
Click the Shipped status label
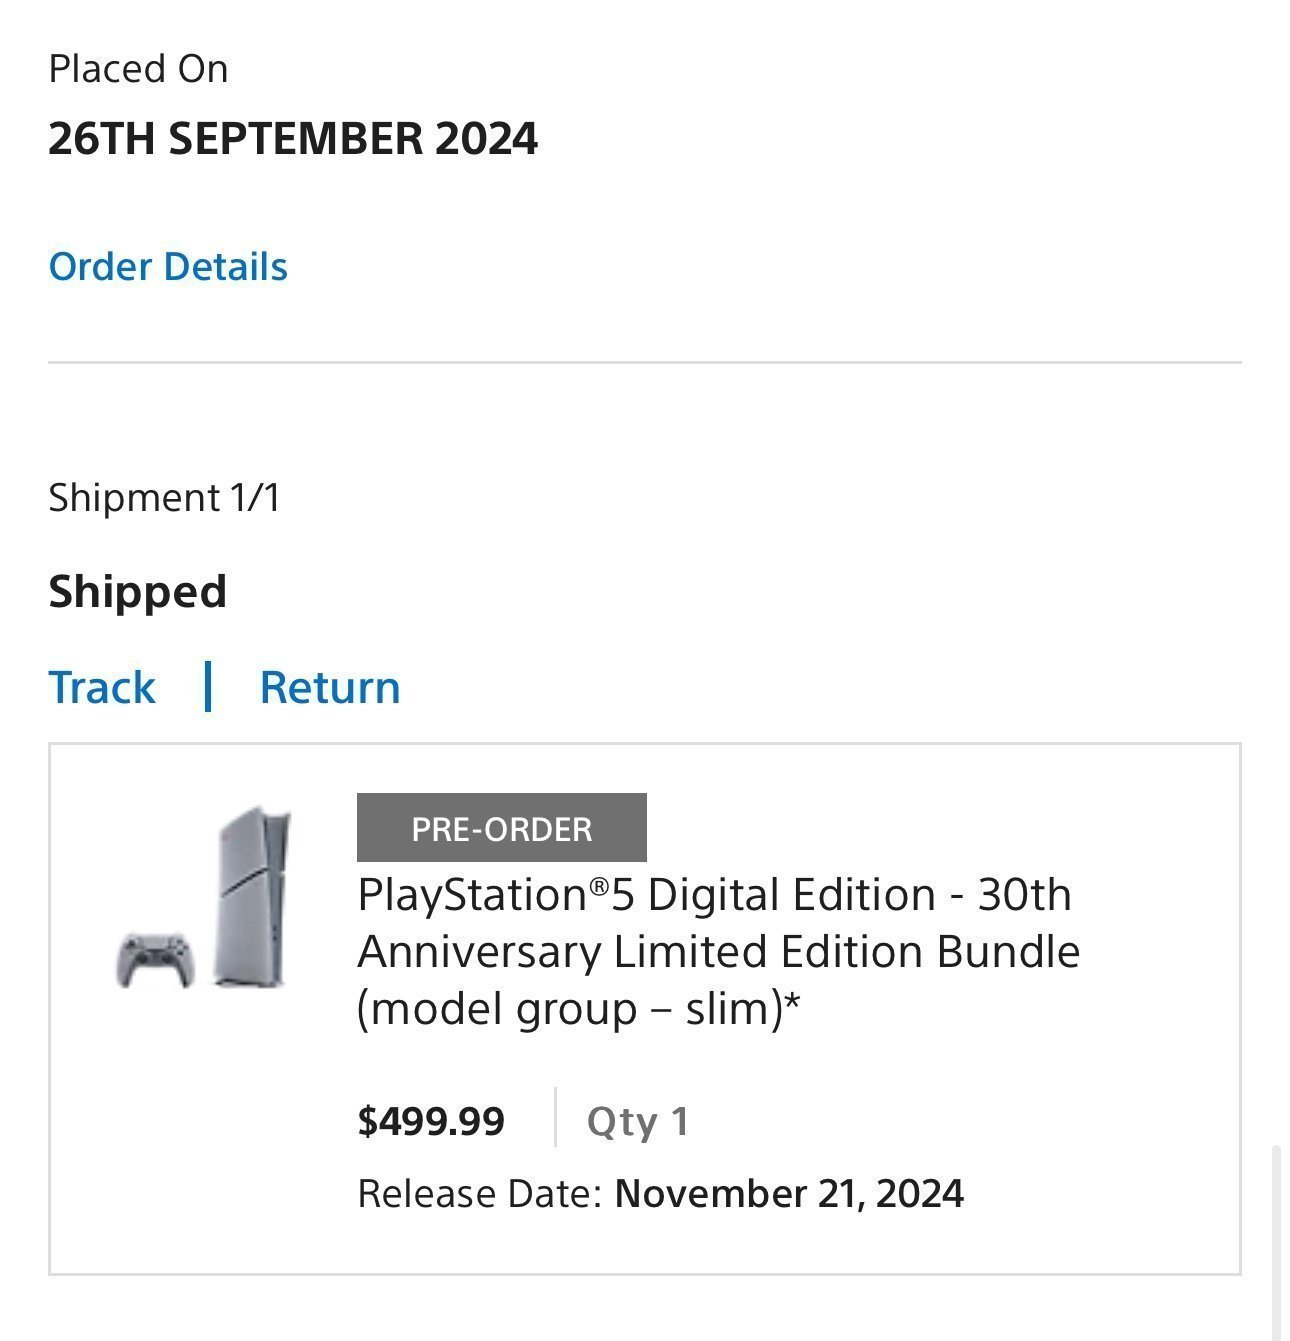138,590
